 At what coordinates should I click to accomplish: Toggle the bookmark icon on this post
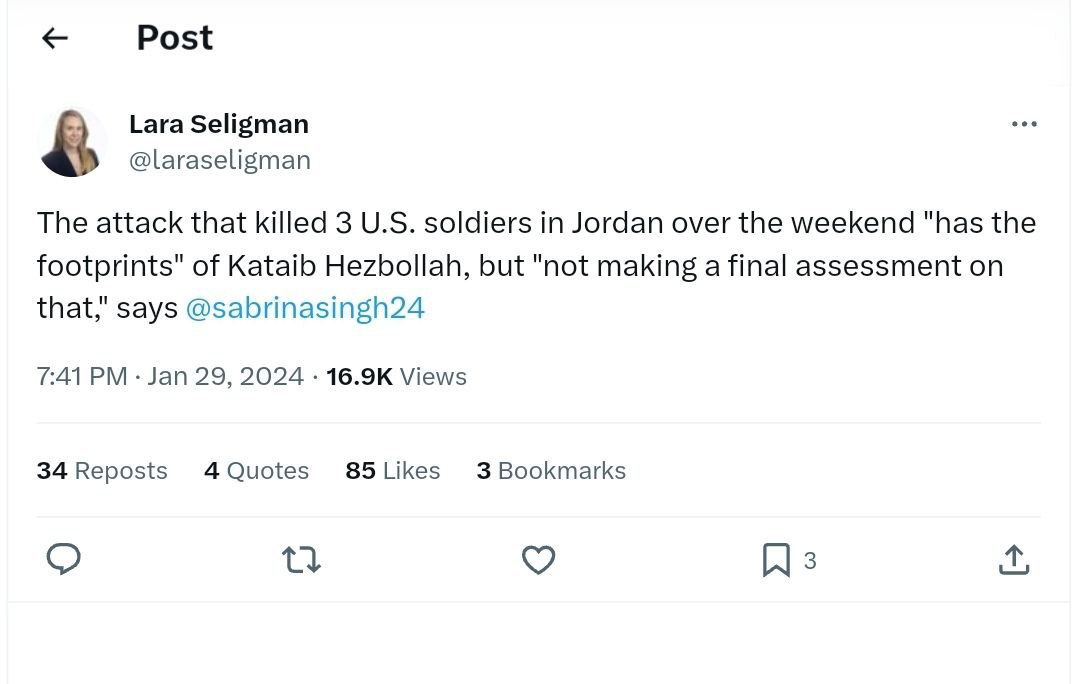776,560
